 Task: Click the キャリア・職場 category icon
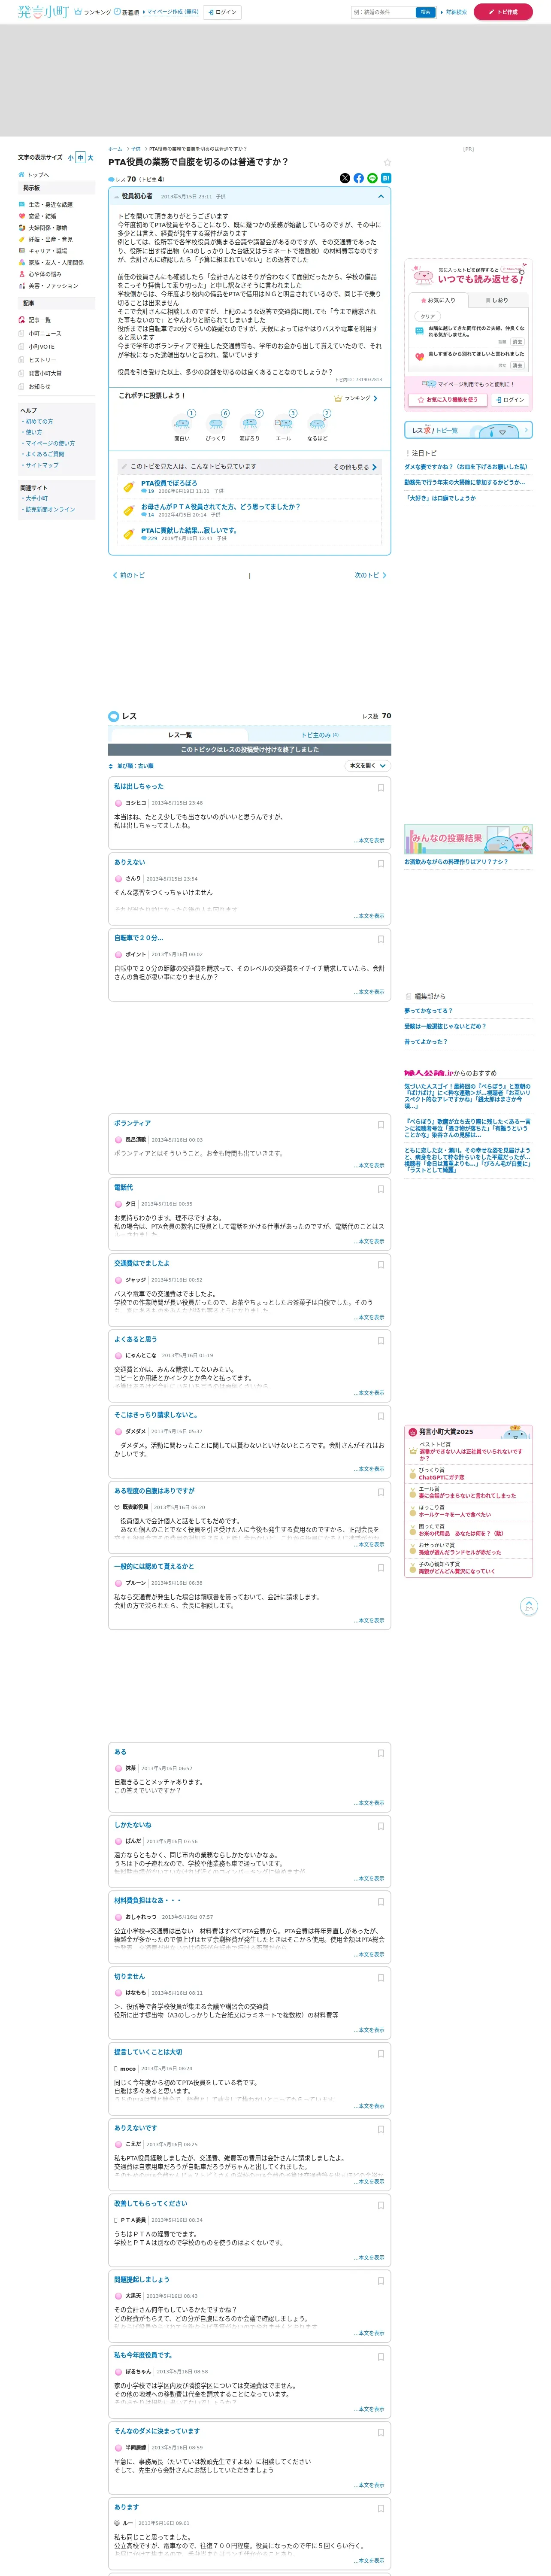click(x=22, y=251)
